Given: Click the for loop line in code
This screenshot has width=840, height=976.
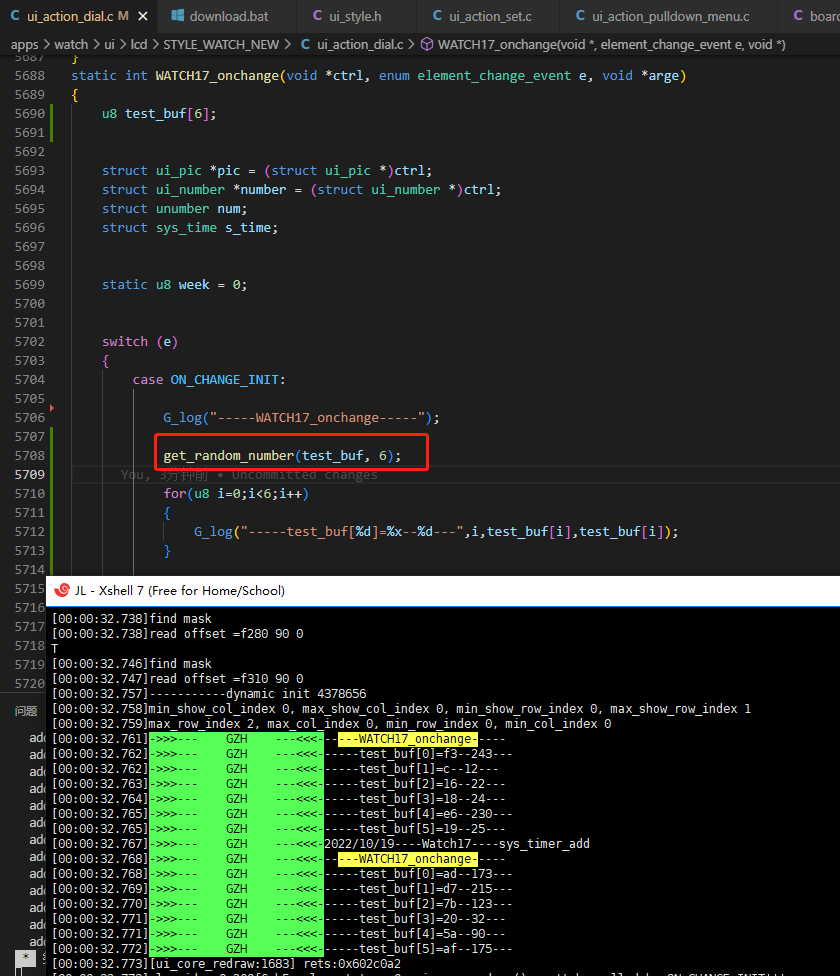Looking at the screenshot, I should 236,494.
